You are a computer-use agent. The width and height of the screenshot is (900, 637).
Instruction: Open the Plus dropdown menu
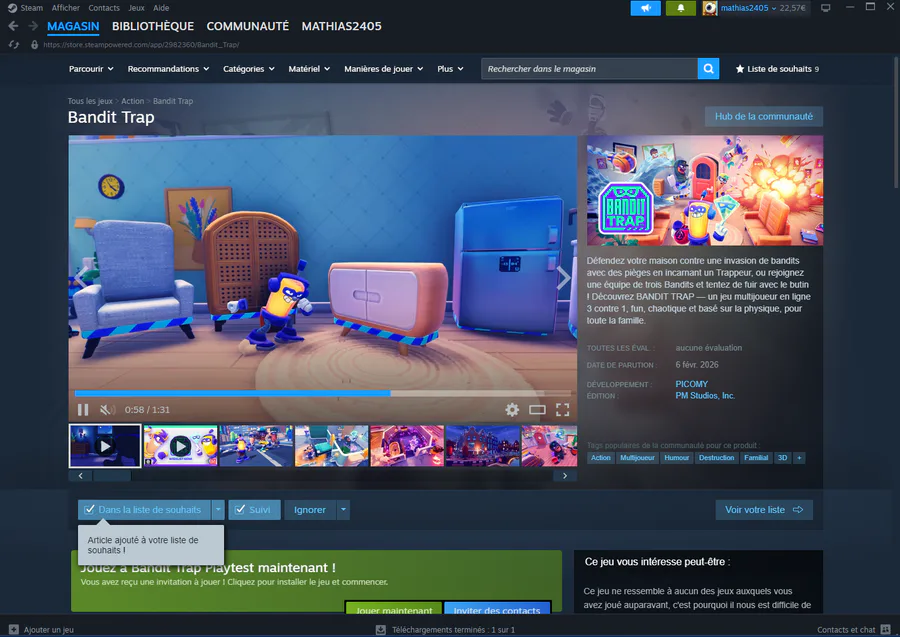450,69
